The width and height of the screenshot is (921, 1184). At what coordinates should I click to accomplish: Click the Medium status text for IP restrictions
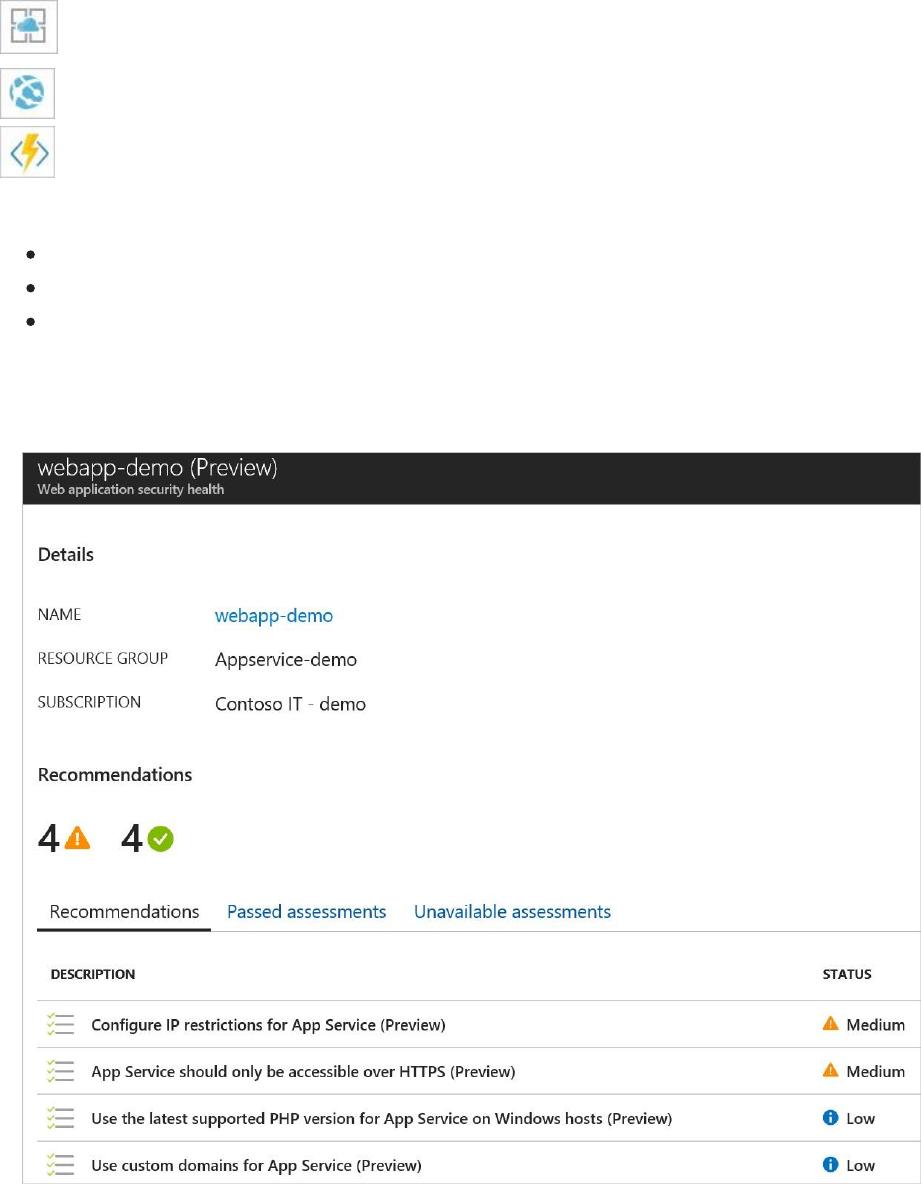point(875,1025)
